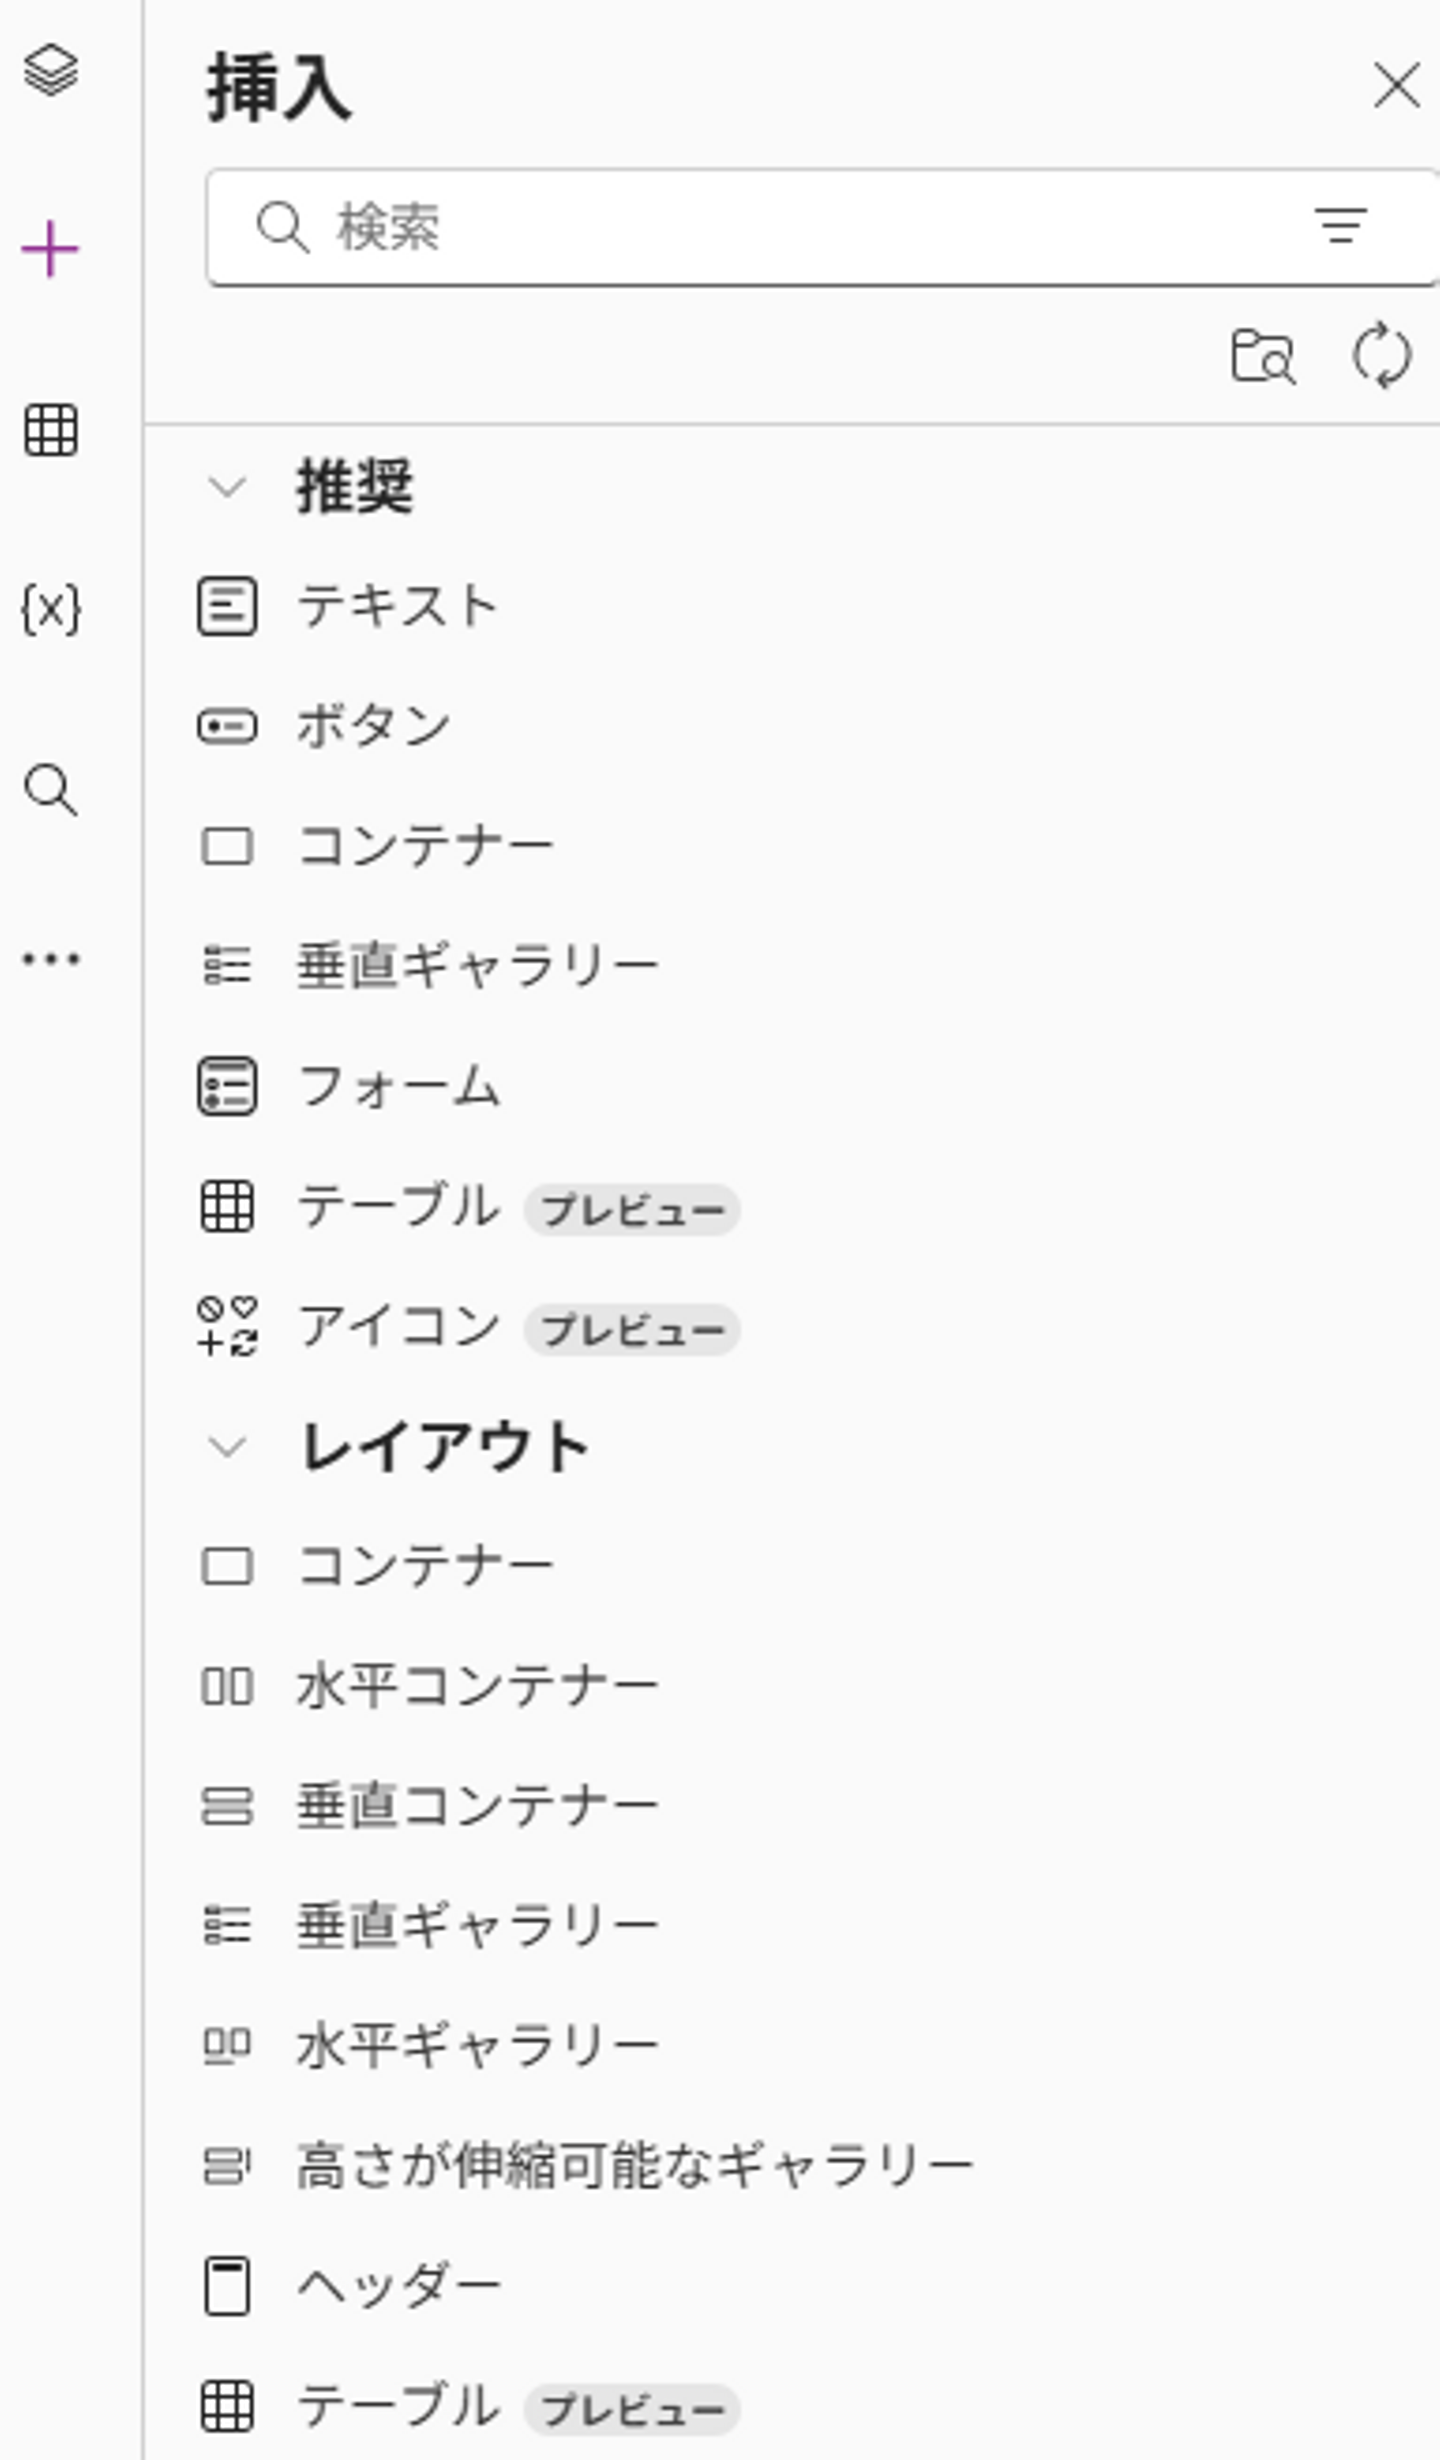Insert 高さが伸縮可能なギャラリー
This screenshot has height=2460, width=1440.
(x=634, y=2167)
